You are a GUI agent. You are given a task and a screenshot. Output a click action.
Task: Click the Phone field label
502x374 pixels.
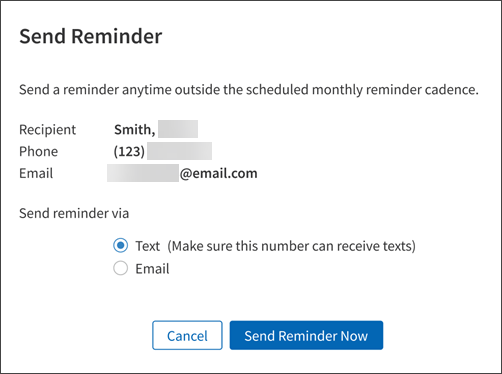point(39,152)
